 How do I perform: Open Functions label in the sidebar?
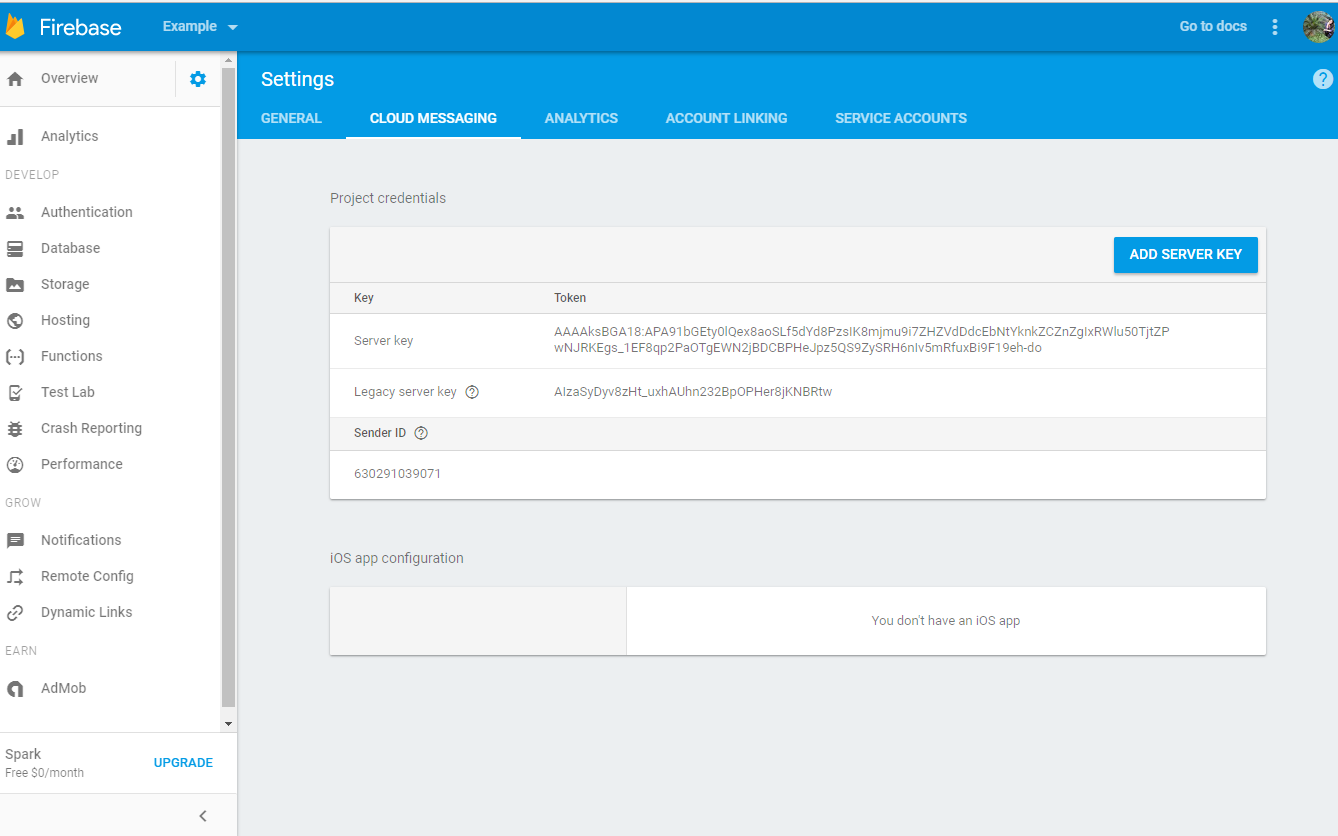(x=71, y=356)
